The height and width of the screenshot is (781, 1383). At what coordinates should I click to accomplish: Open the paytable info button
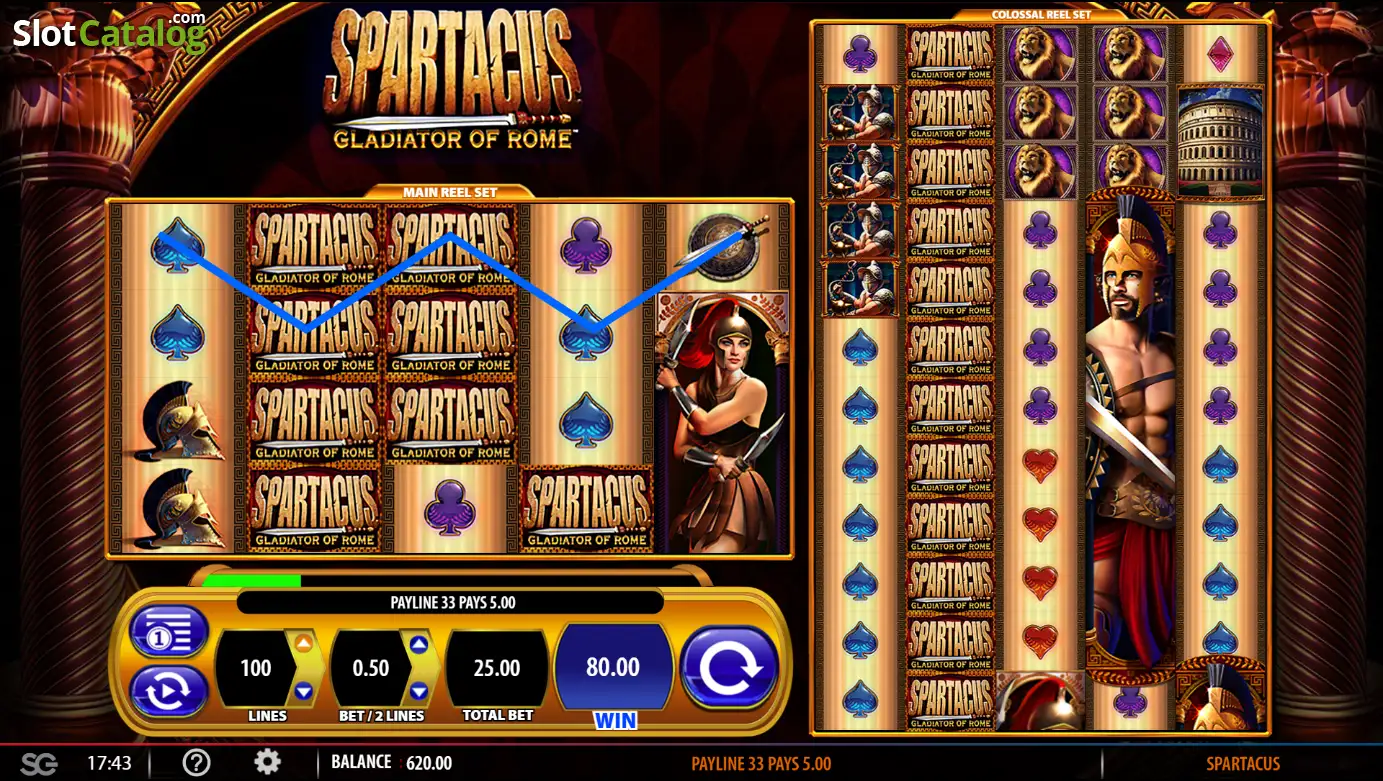click(169, 632)
